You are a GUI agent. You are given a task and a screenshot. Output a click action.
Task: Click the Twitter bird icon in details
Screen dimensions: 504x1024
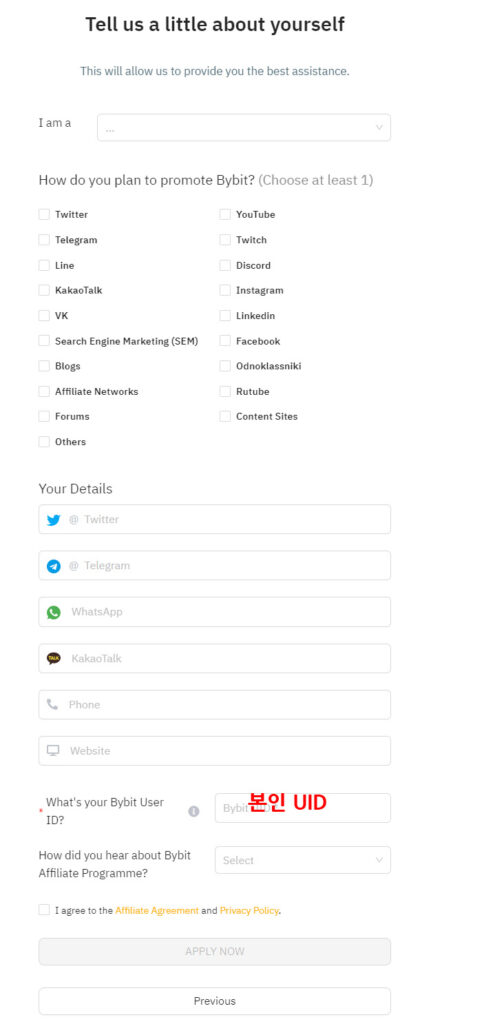click(54, 520)
